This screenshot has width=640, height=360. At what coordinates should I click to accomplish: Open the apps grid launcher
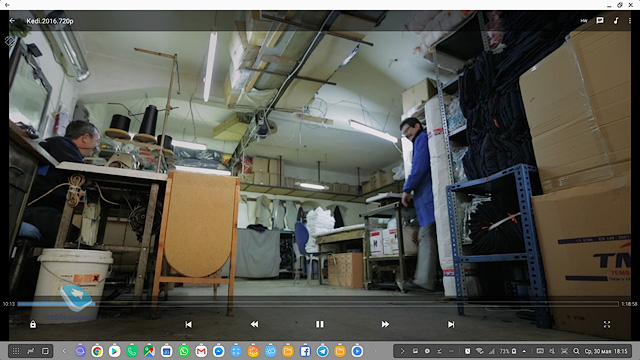16,351
